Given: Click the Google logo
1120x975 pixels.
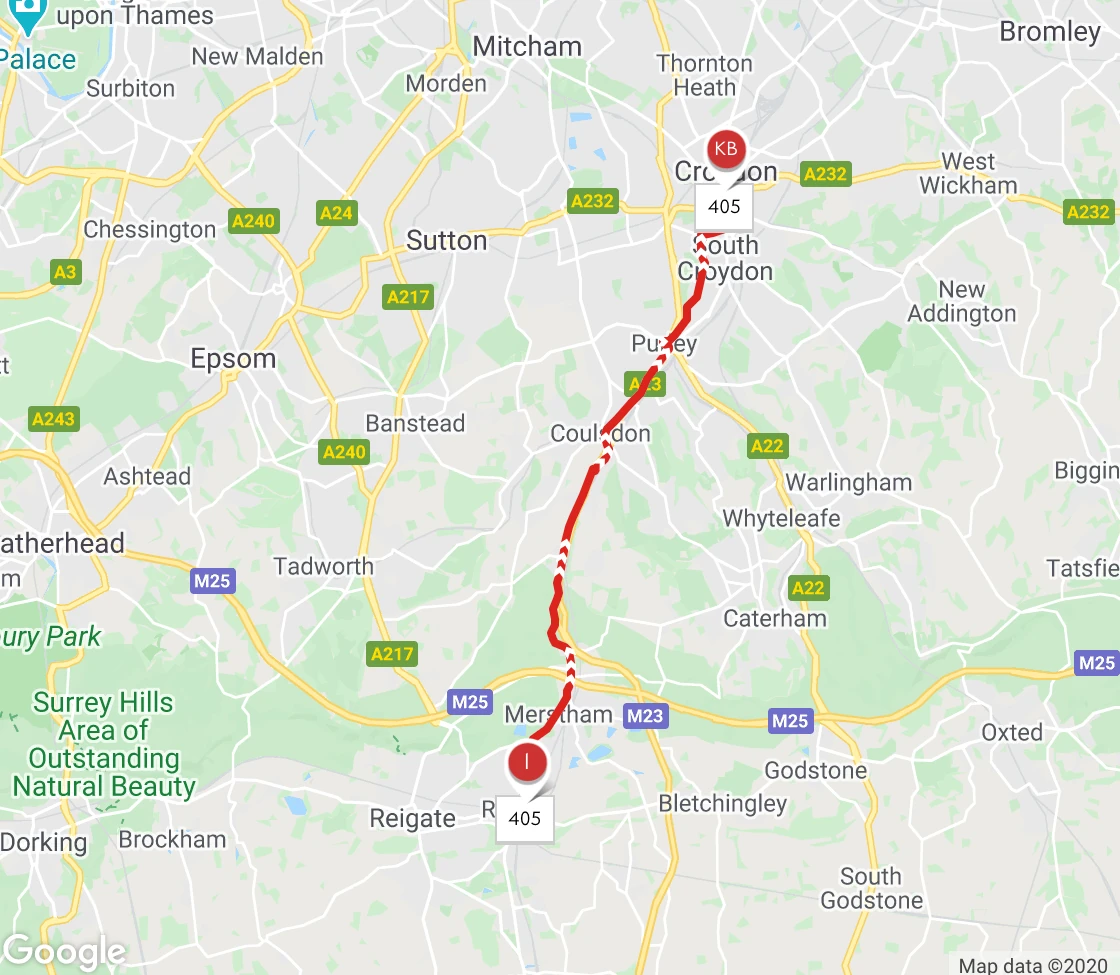Looking at the screenshot, I should [65, 951].
